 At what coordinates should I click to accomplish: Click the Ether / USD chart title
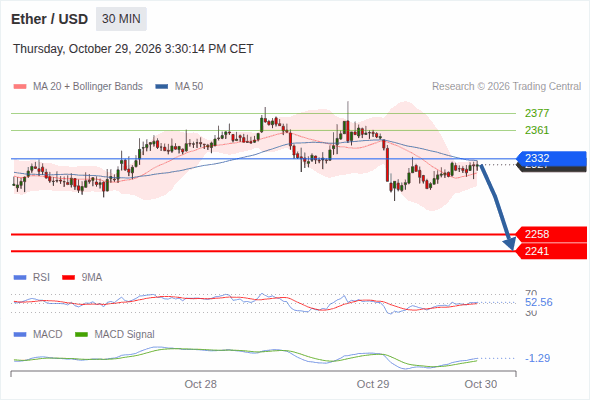click(x=49, y=19)
